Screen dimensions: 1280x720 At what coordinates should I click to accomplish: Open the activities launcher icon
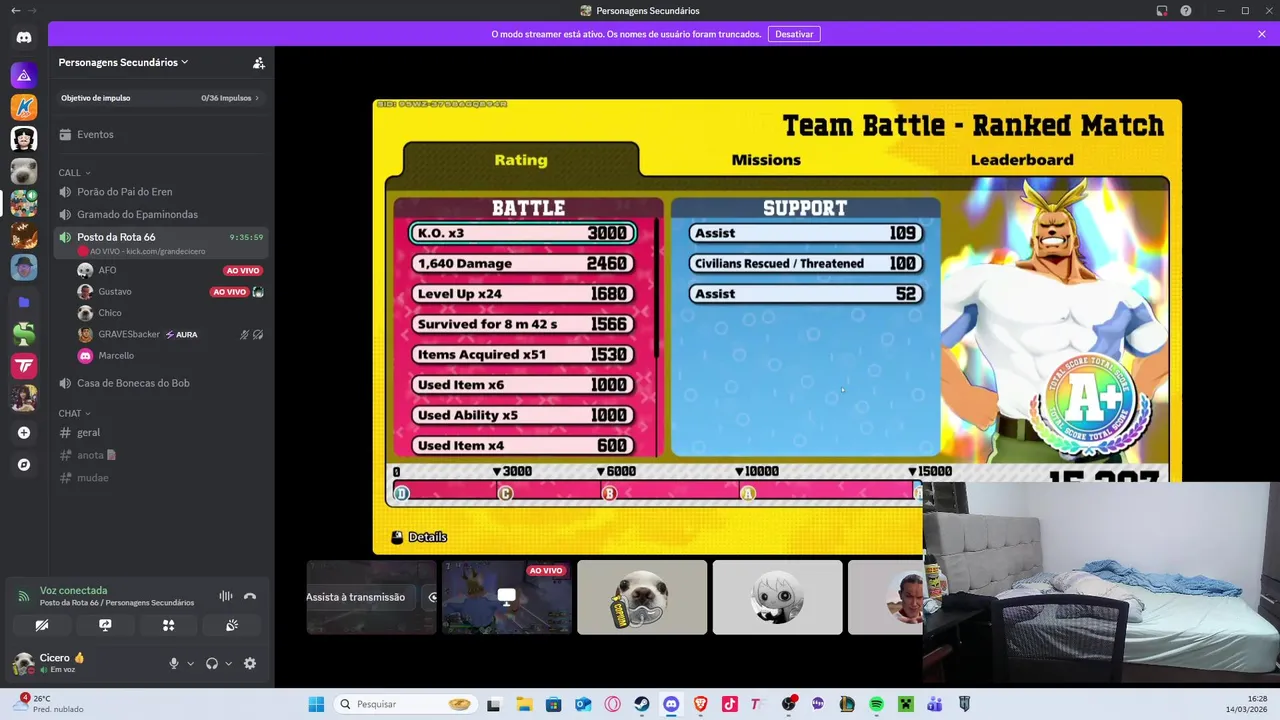click(168, 625)
